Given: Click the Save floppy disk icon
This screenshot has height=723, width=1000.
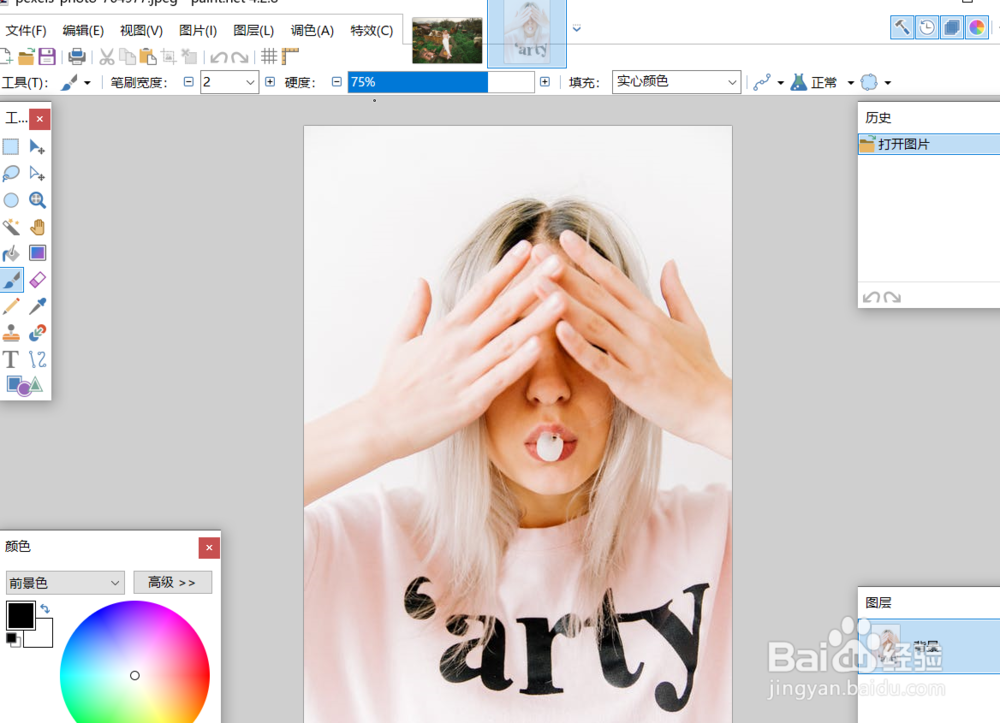Looking at the screenshot, I should tap(47, 57).
